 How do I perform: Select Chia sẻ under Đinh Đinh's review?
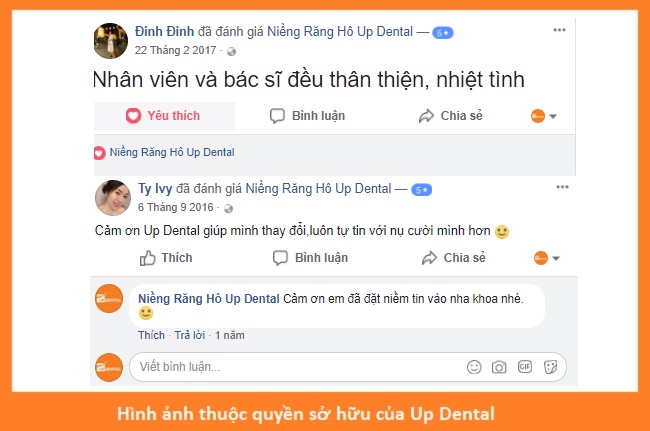coord(451,116)
